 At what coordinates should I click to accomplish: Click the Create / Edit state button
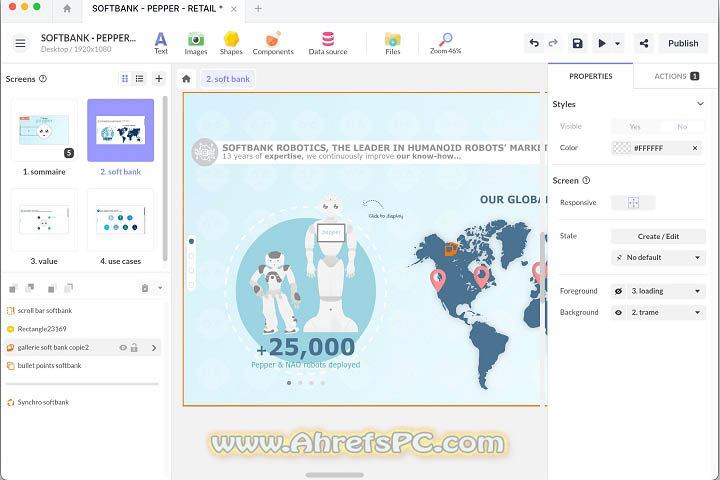(658, 236)
